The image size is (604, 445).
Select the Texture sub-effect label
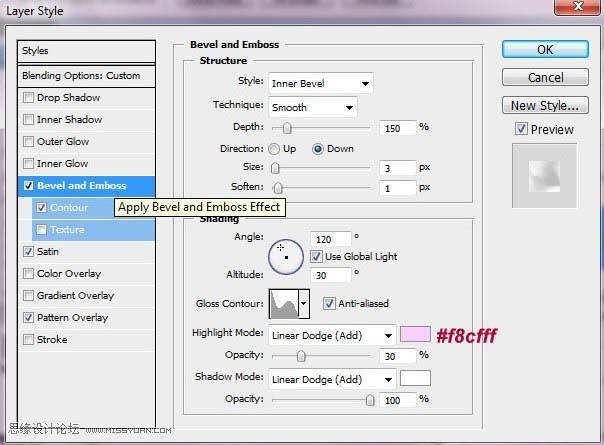(x=67, y=230)
